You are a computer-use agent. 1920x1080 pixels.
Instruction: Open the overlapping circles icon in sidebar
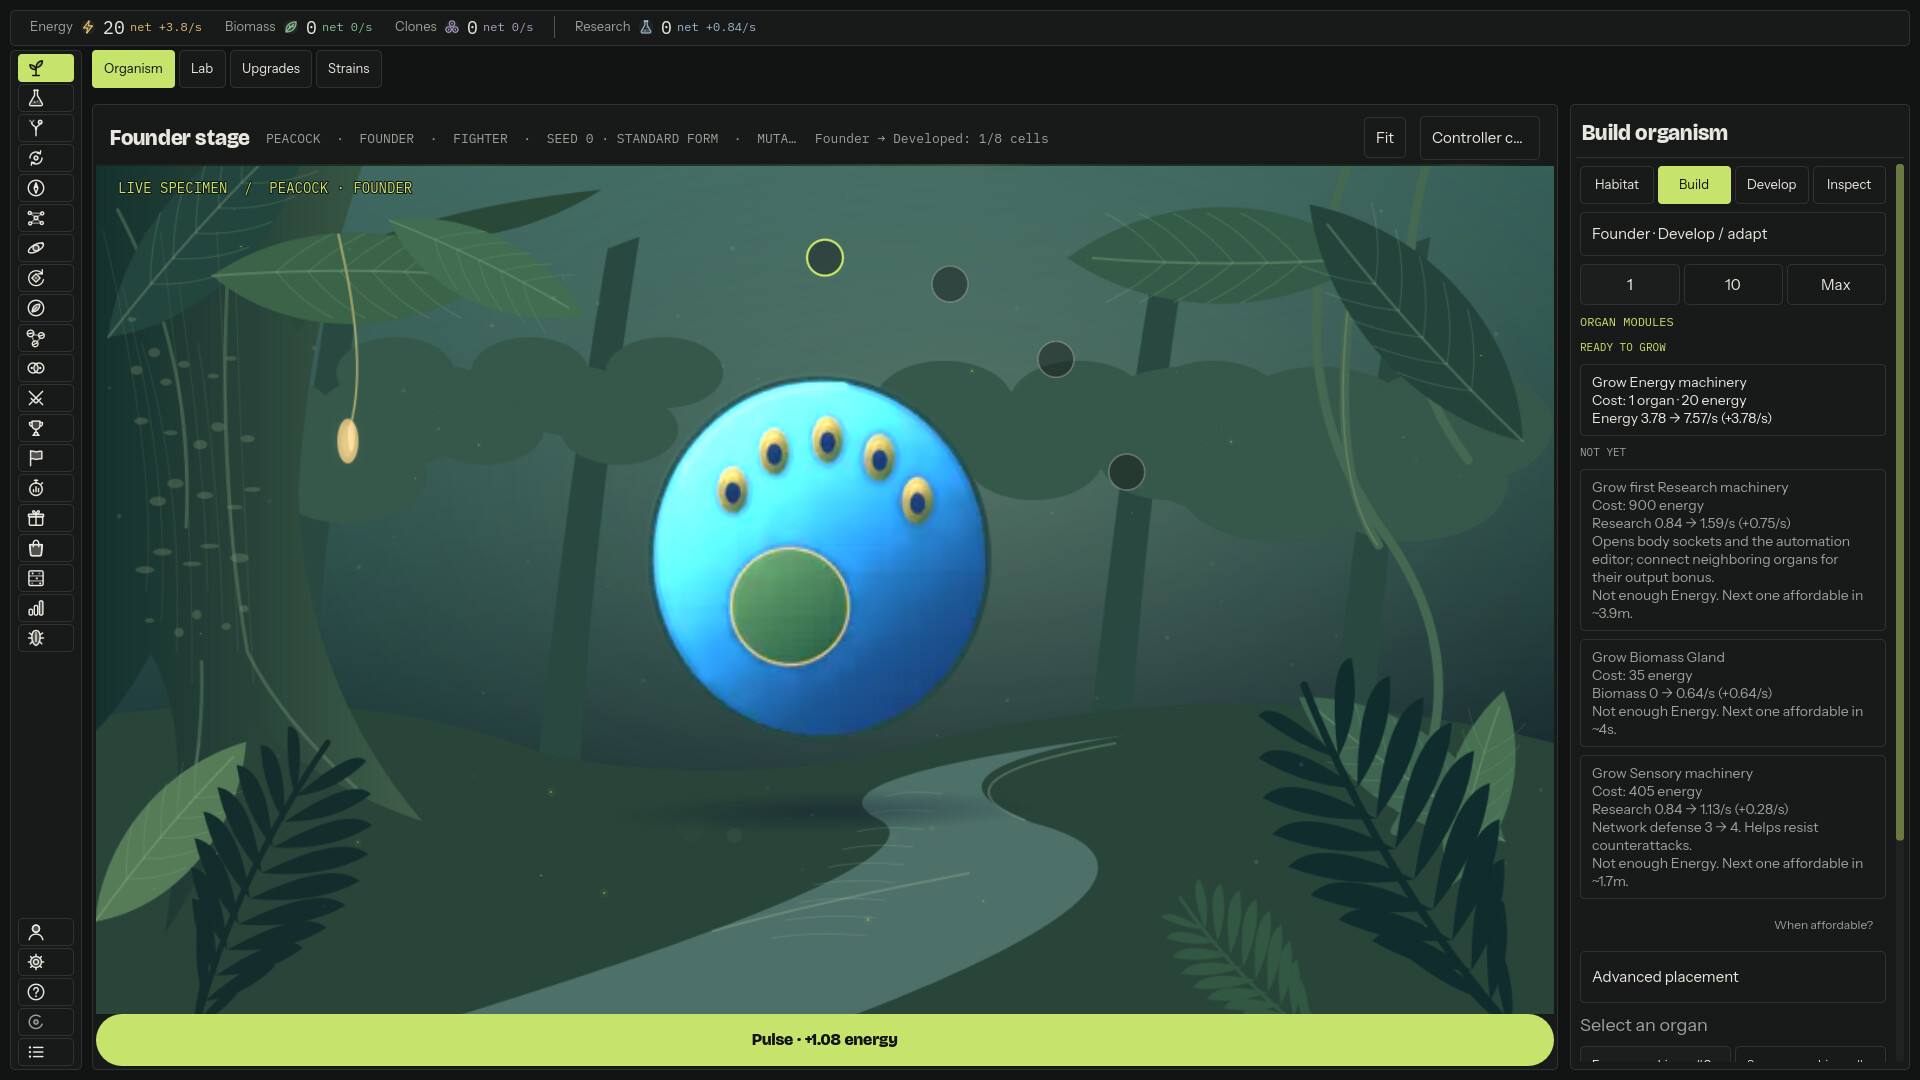point(46,368)
